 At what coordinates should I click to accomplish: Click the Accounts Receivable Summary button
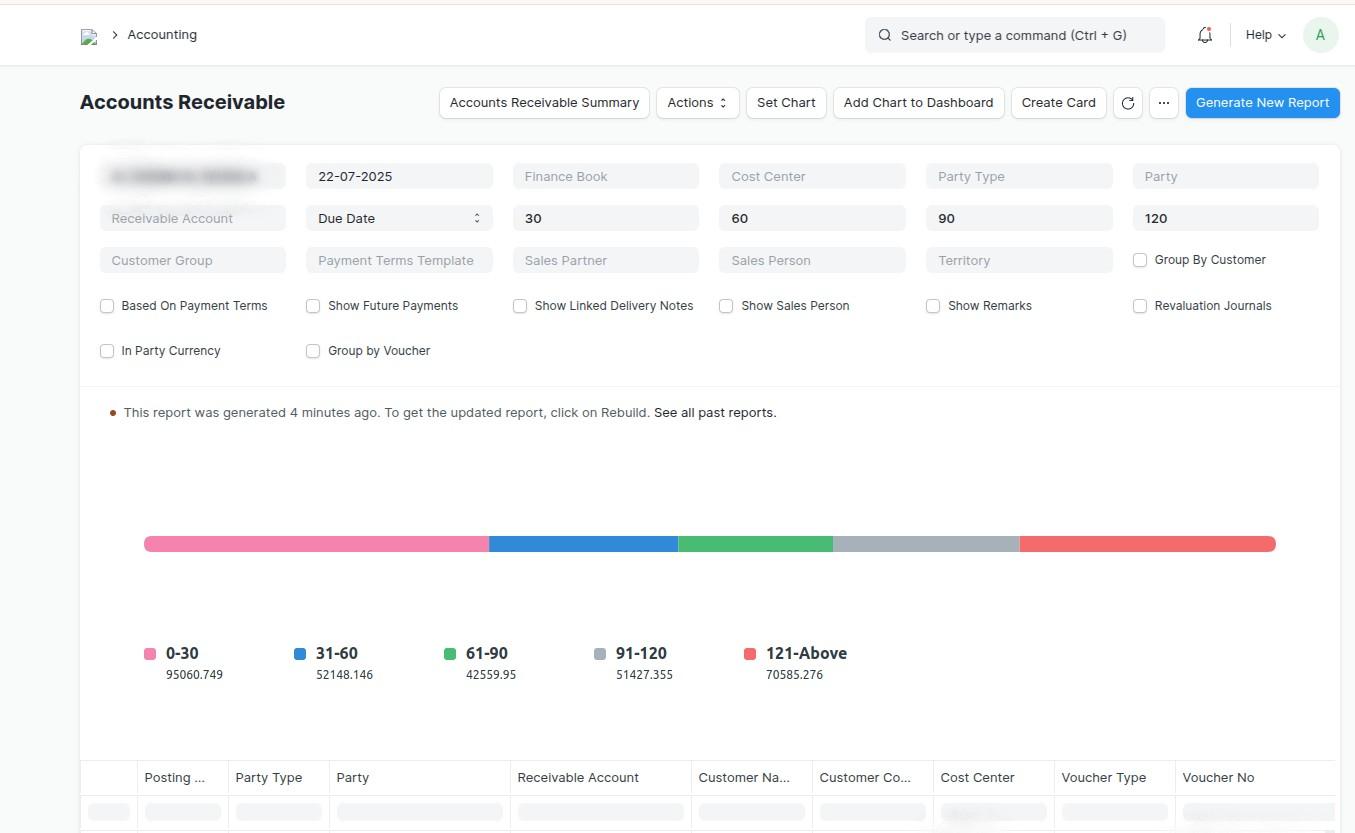544,102
